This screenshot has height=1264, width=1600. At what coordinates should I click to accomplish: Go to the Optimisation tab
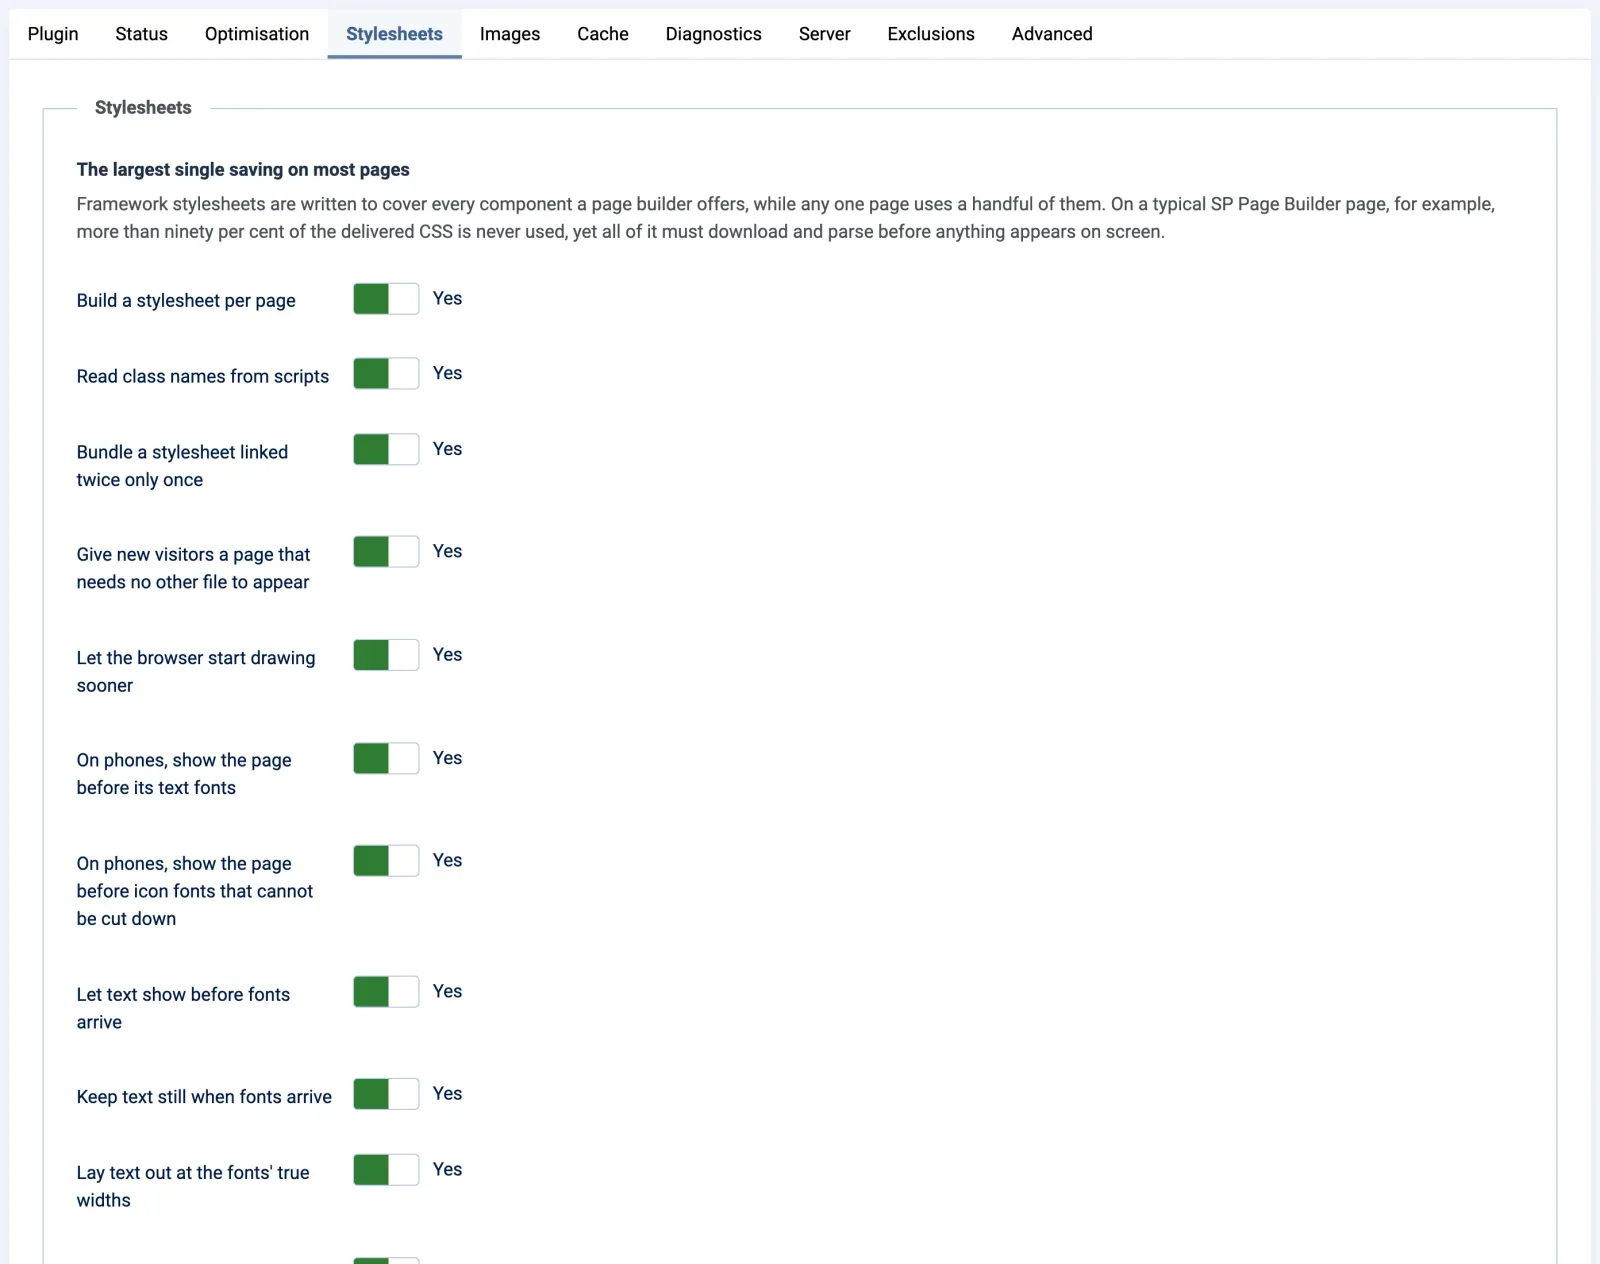coord(257,34)
